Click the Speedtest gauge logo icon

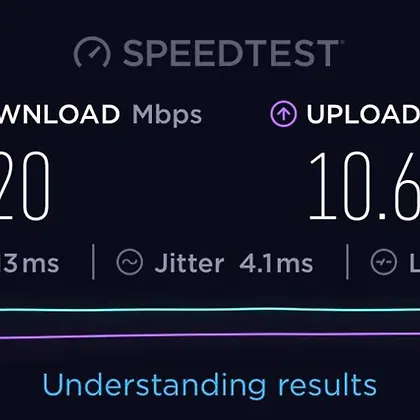[x=92, y=52]
